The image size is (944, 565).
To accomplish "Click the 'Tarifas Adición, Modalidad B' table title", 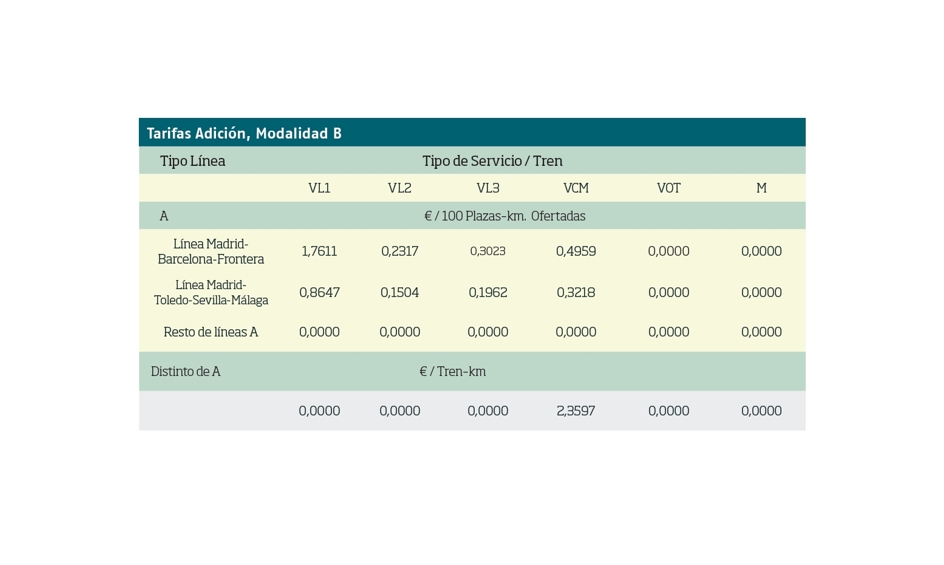I will [244, 133].
